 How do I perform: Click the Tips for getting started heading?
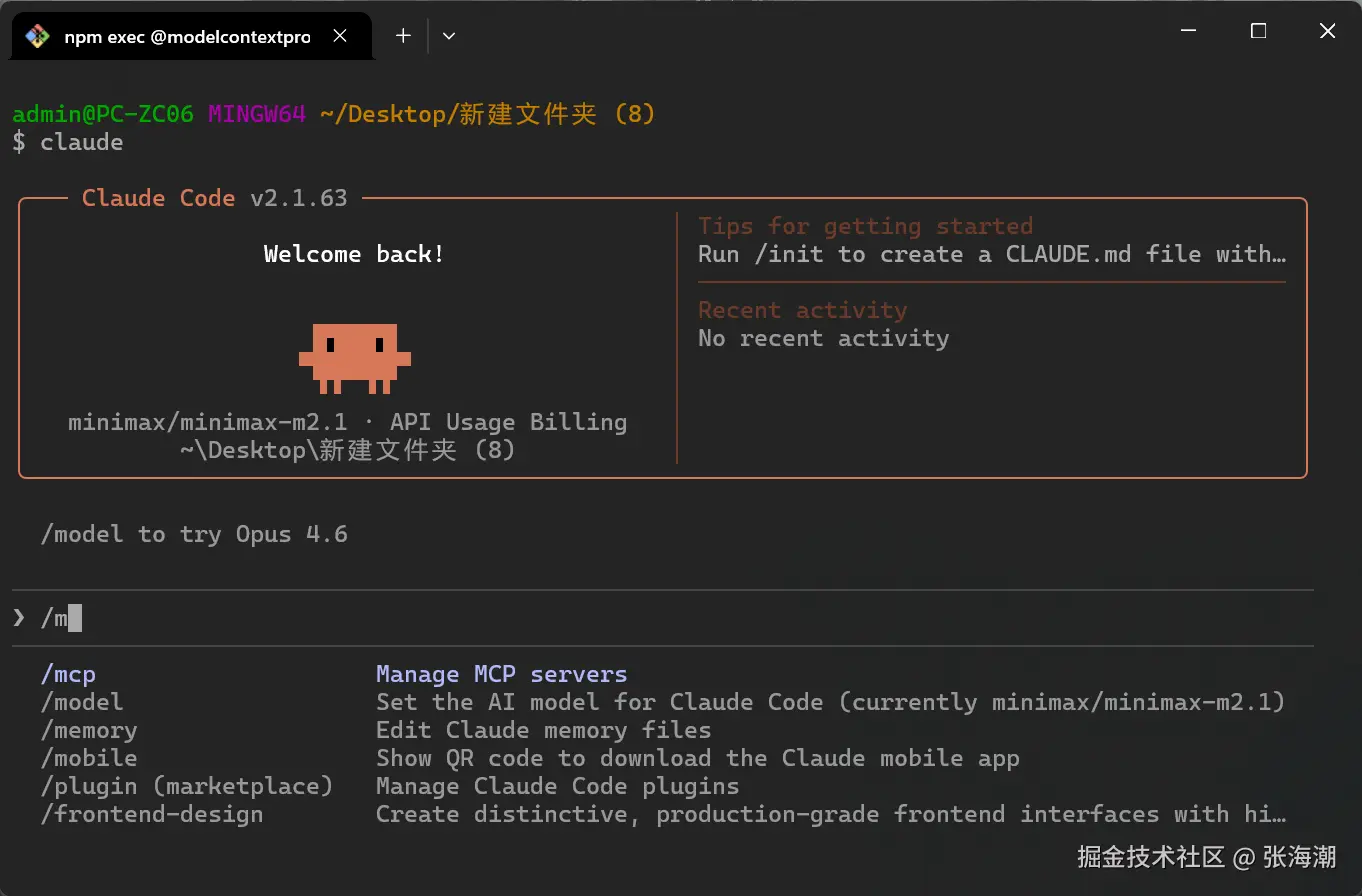point(866,226)
